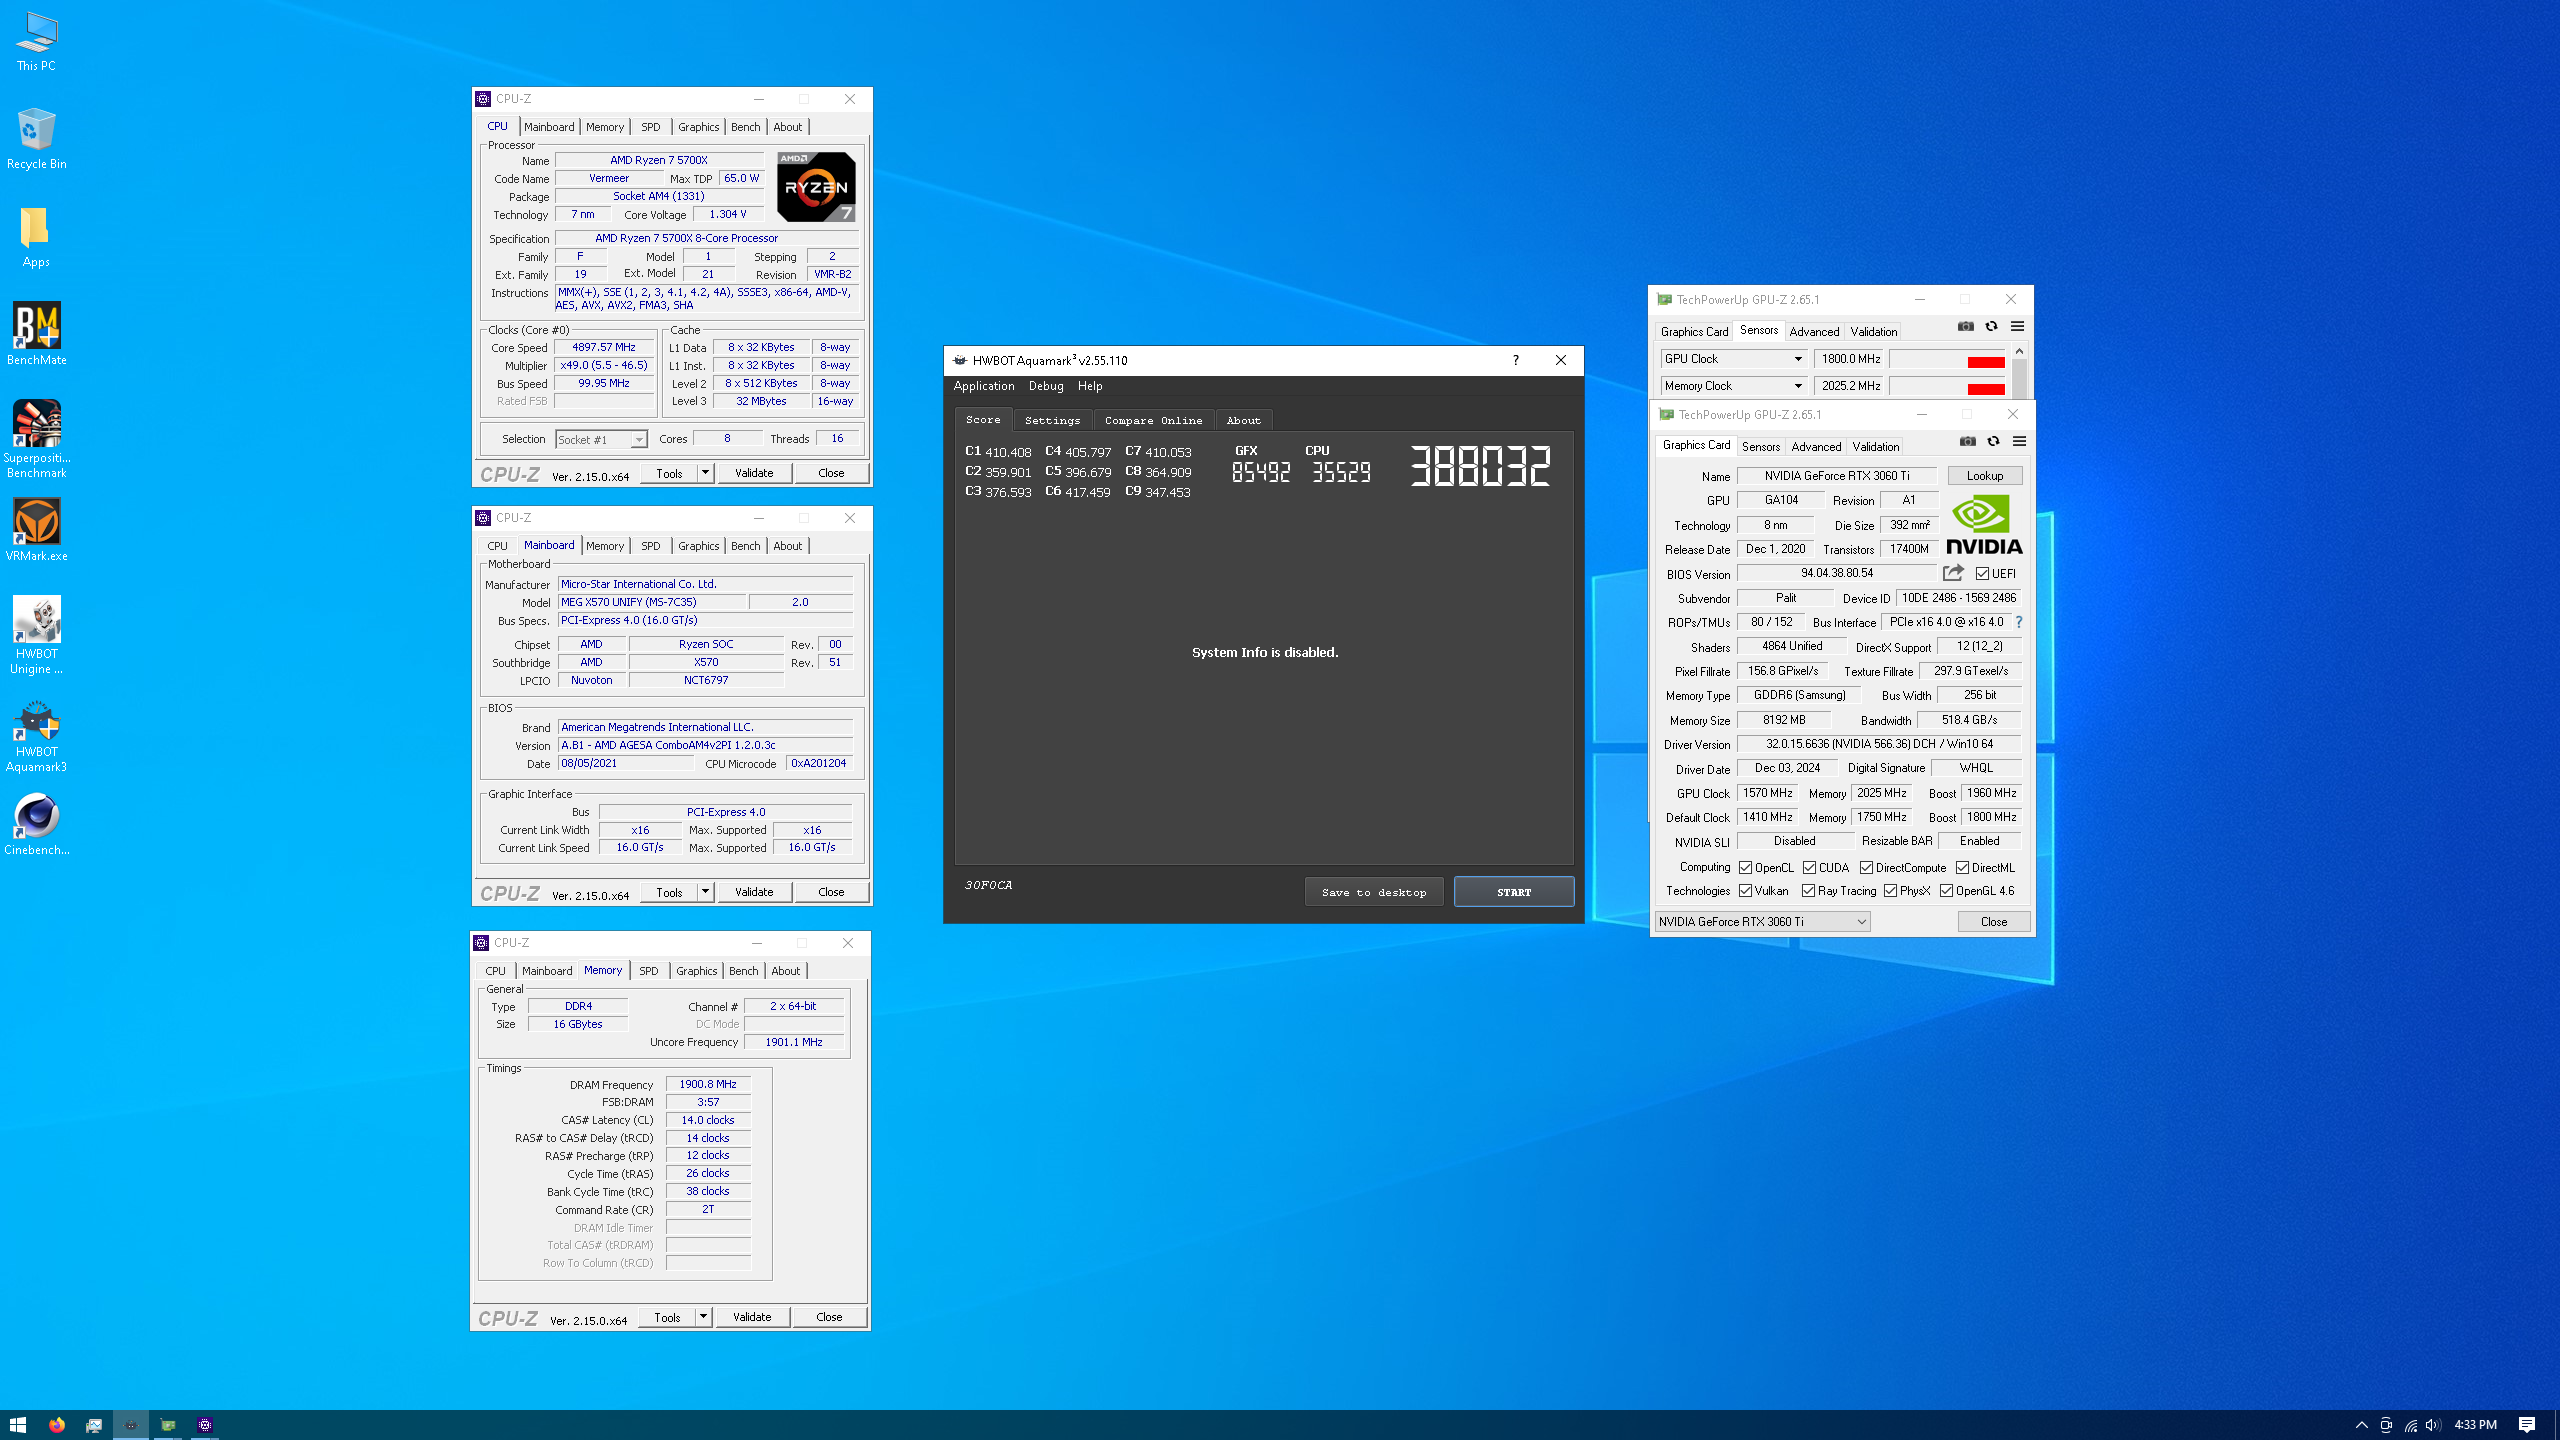Launch Cinebench desktop shortcut
The image size is (2560, 1440).
tap(36, 825)
